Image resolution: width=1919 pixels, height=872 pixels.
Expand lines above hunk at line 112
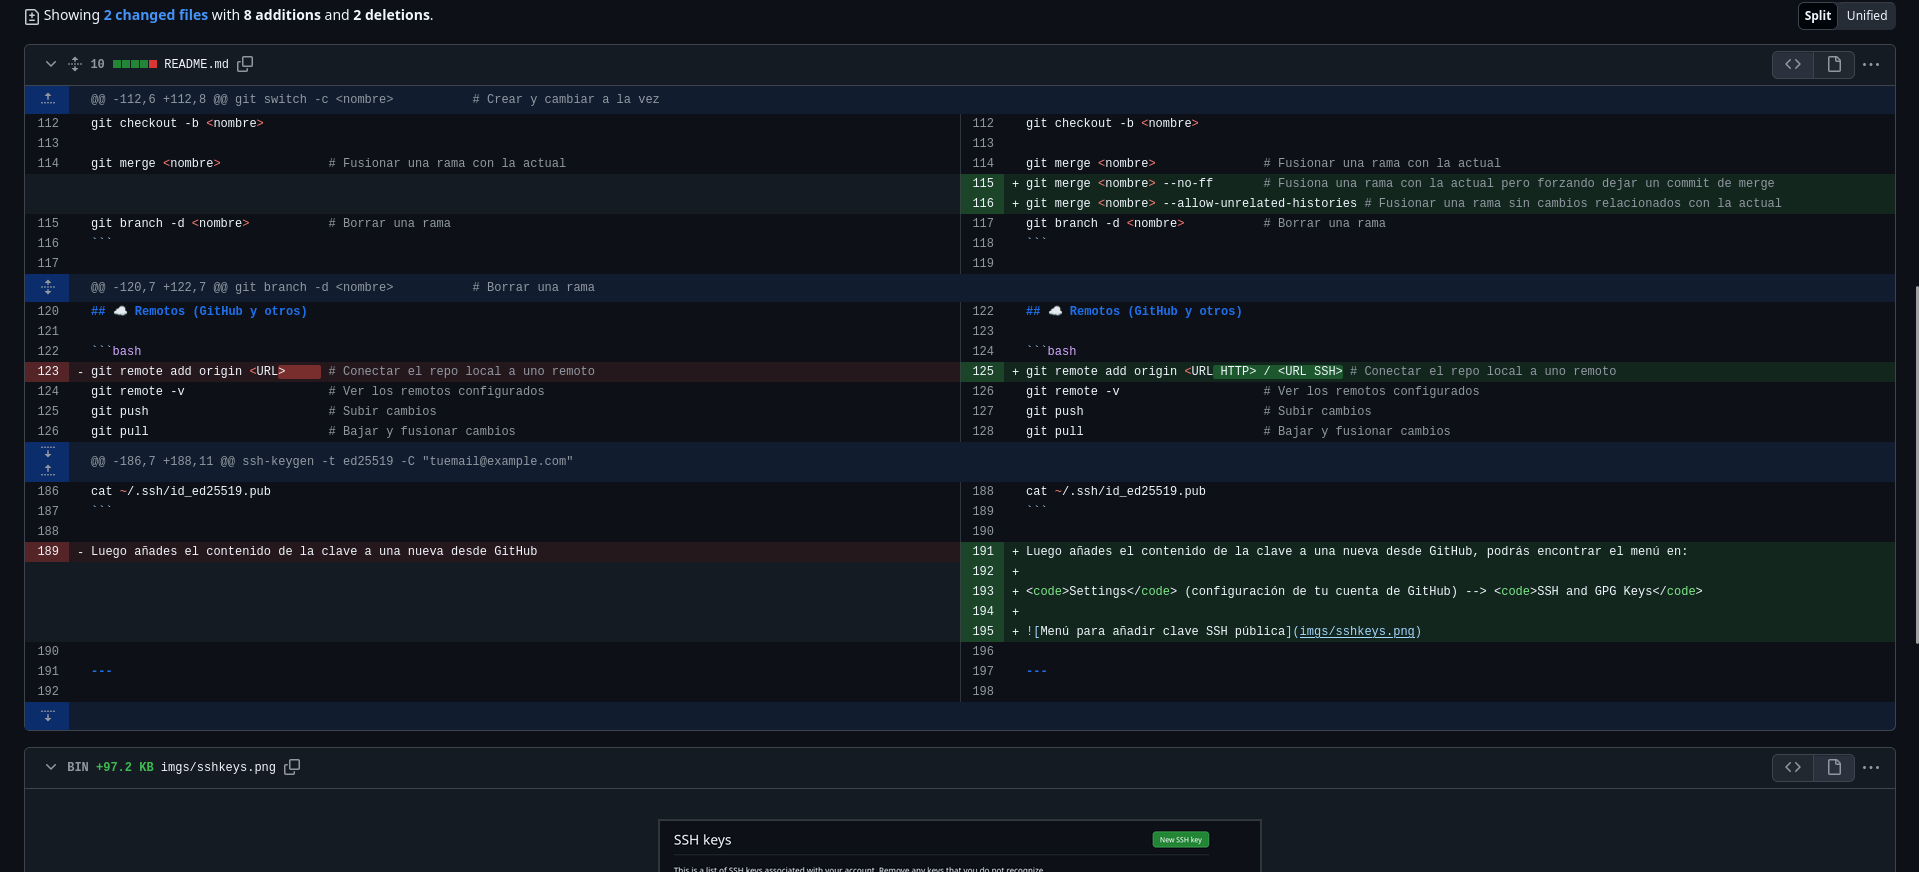[47, 99]
